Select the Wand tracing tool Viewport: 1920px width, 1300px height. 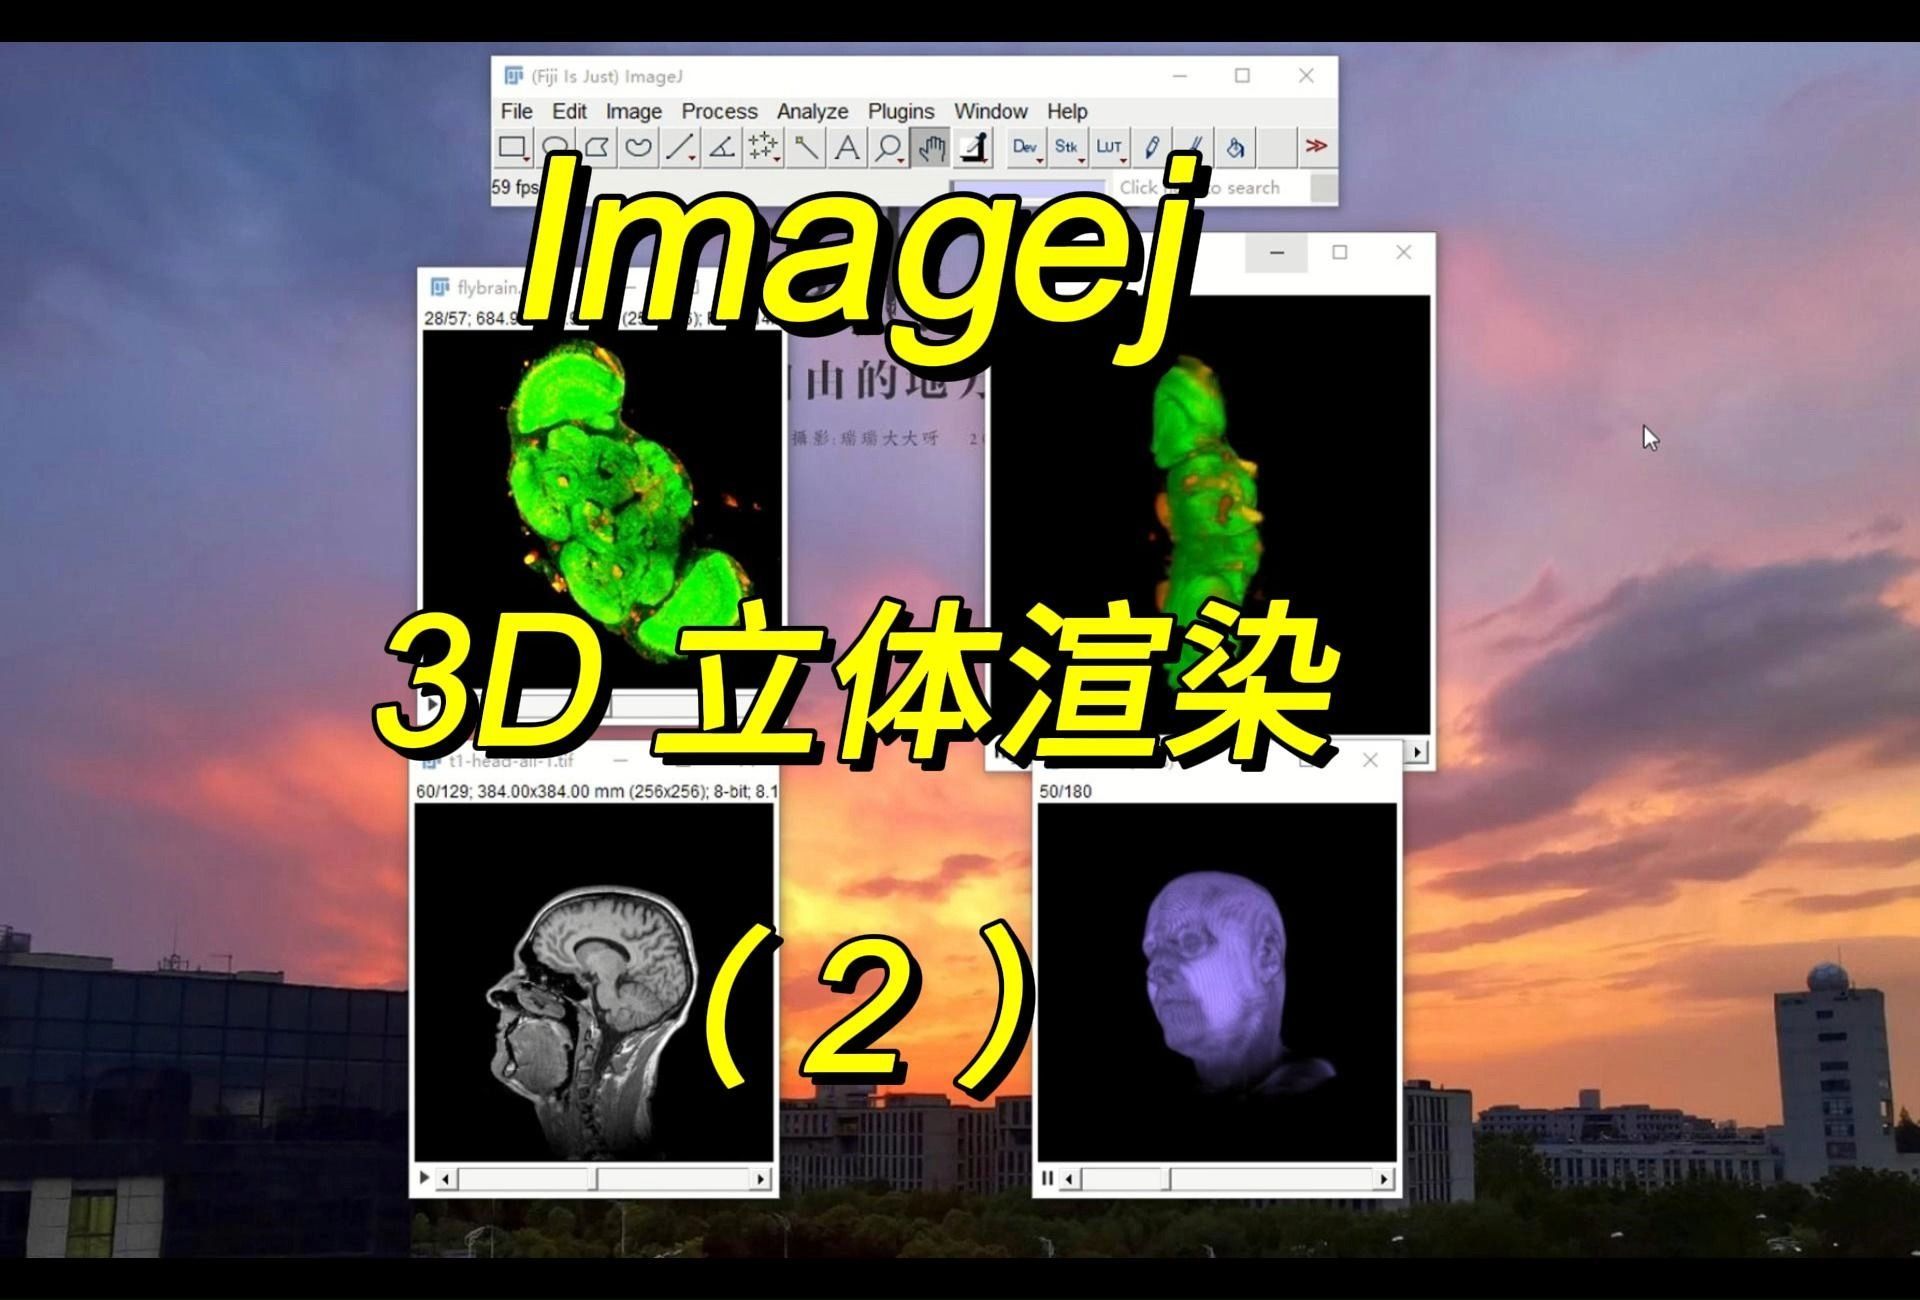[x=806, y=148]
